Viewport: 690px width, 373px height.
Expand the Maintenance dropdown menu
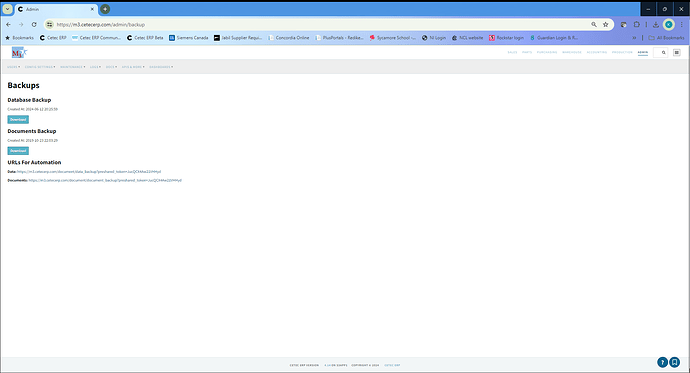tap(73, 67)
